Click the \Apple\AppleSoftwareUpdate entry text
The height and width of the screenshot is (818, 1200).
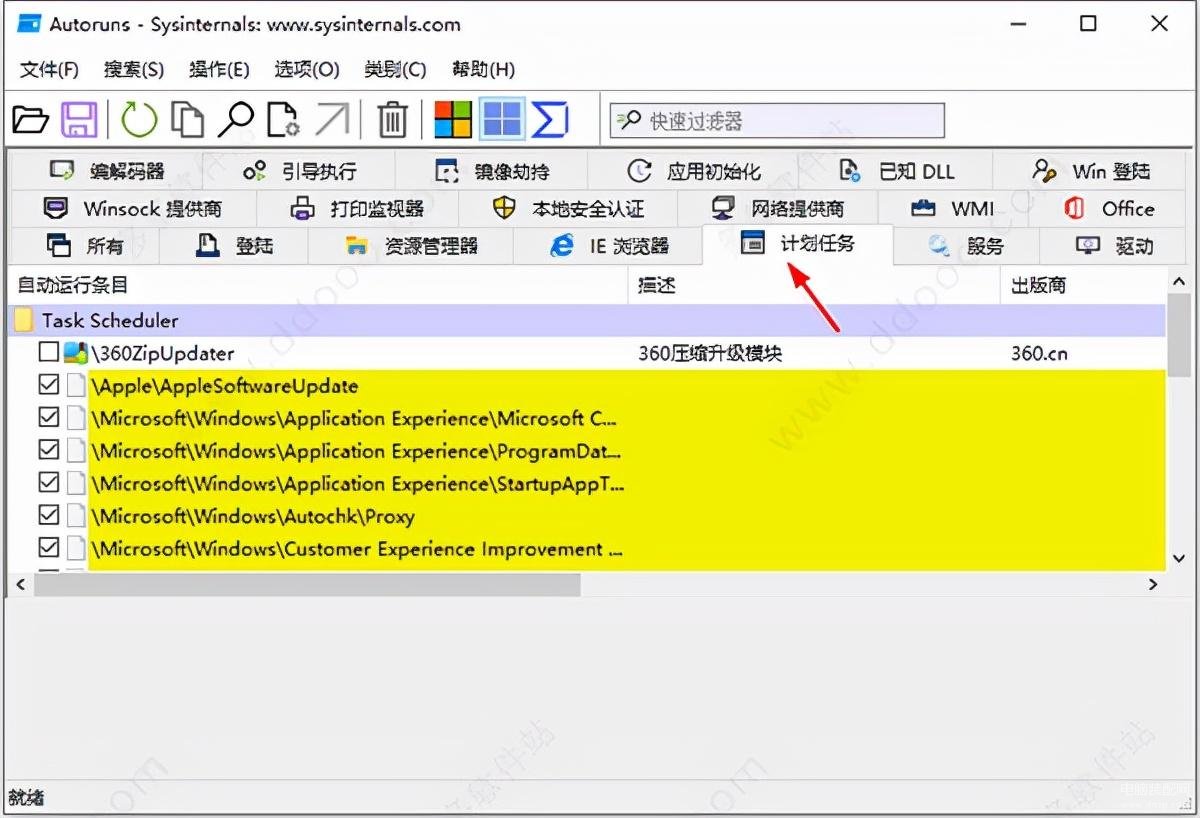coord(225,386)
